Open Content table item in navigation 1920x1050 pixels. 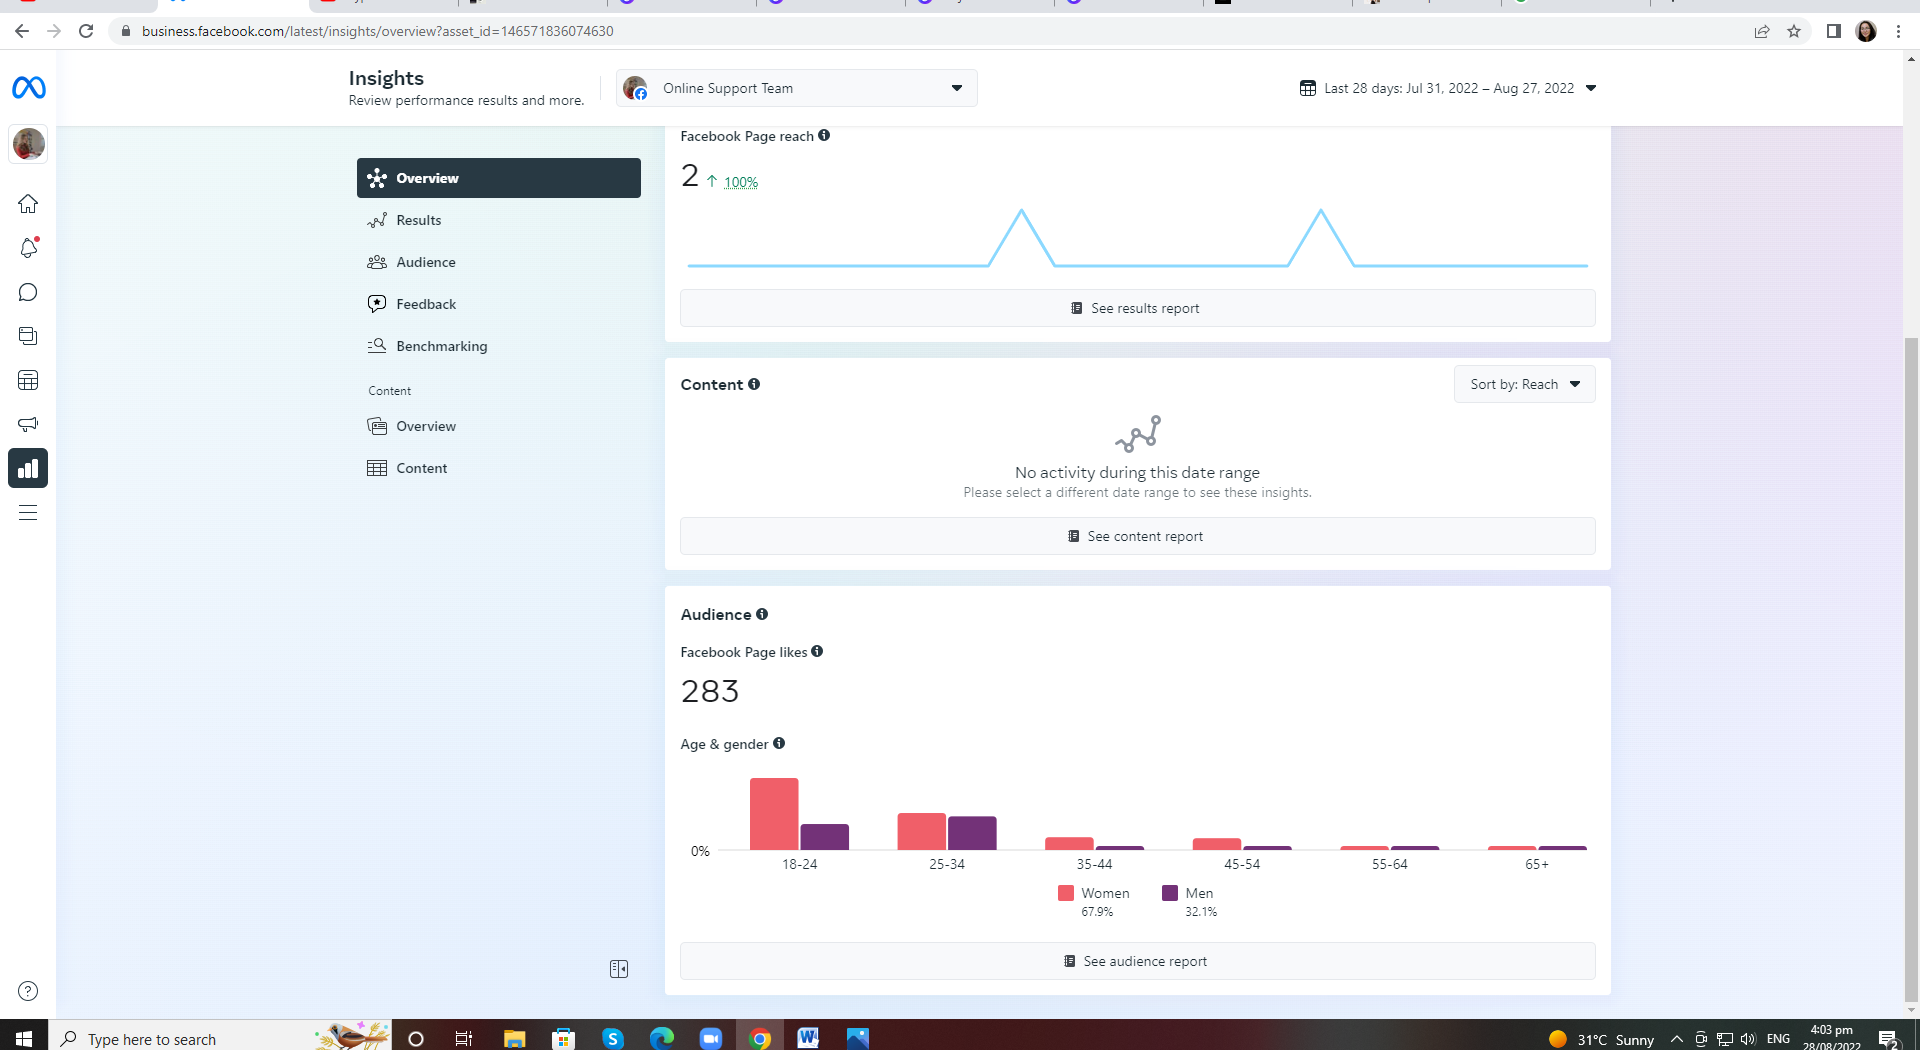499,468
